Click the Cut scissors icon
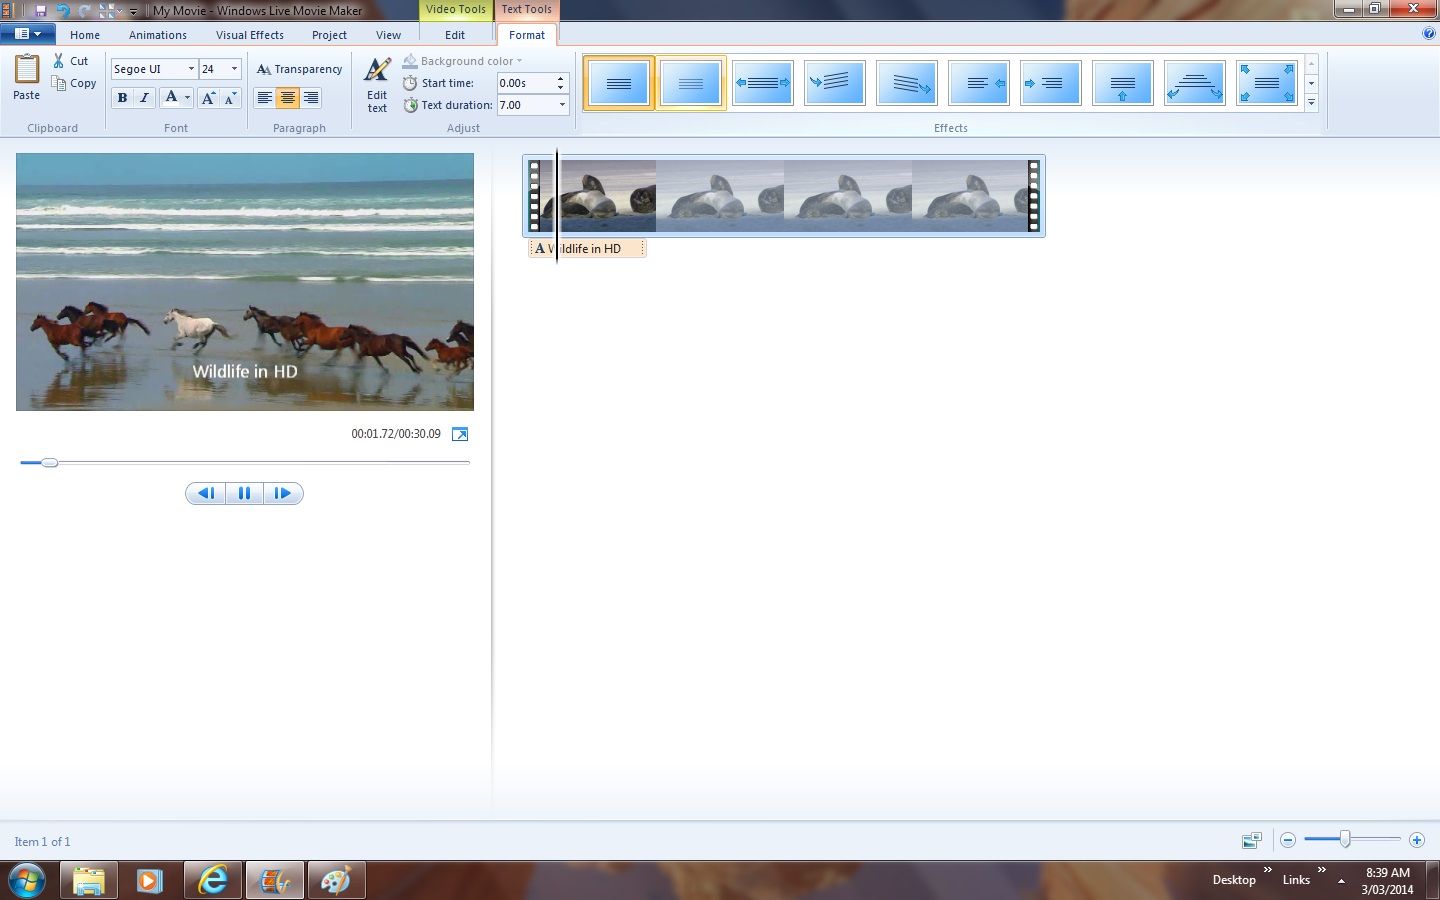Image resolution: width=1440 pixels, height=900 pixels. (x=59, y=61)
